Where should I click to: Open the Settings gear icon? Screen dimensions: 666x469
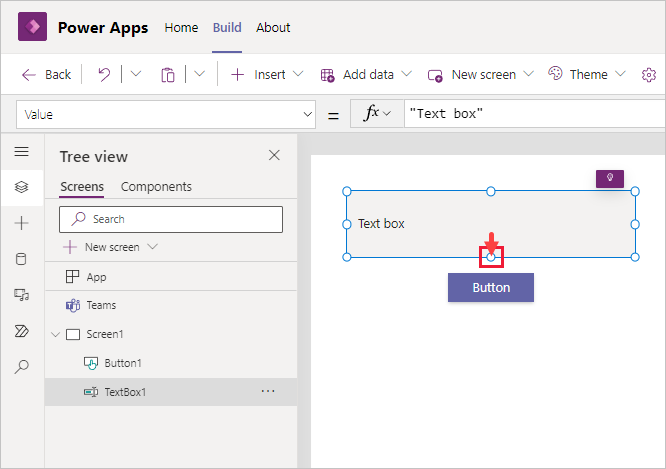click(x=649, y=75)
